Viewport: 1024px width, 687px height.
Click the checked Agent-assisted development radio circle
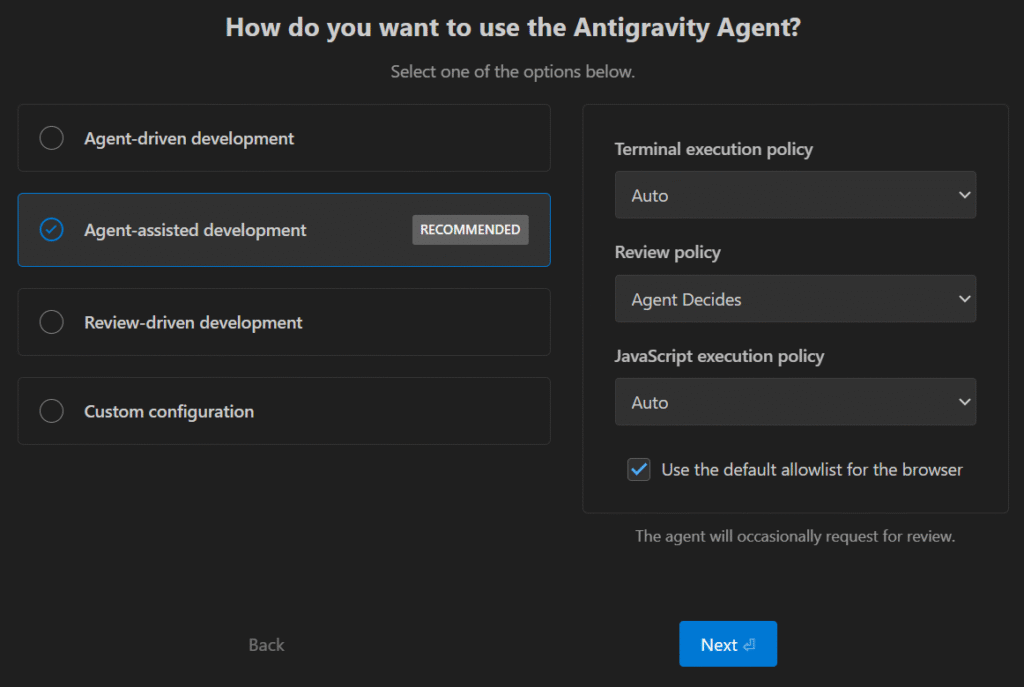(x=51, y=230)
